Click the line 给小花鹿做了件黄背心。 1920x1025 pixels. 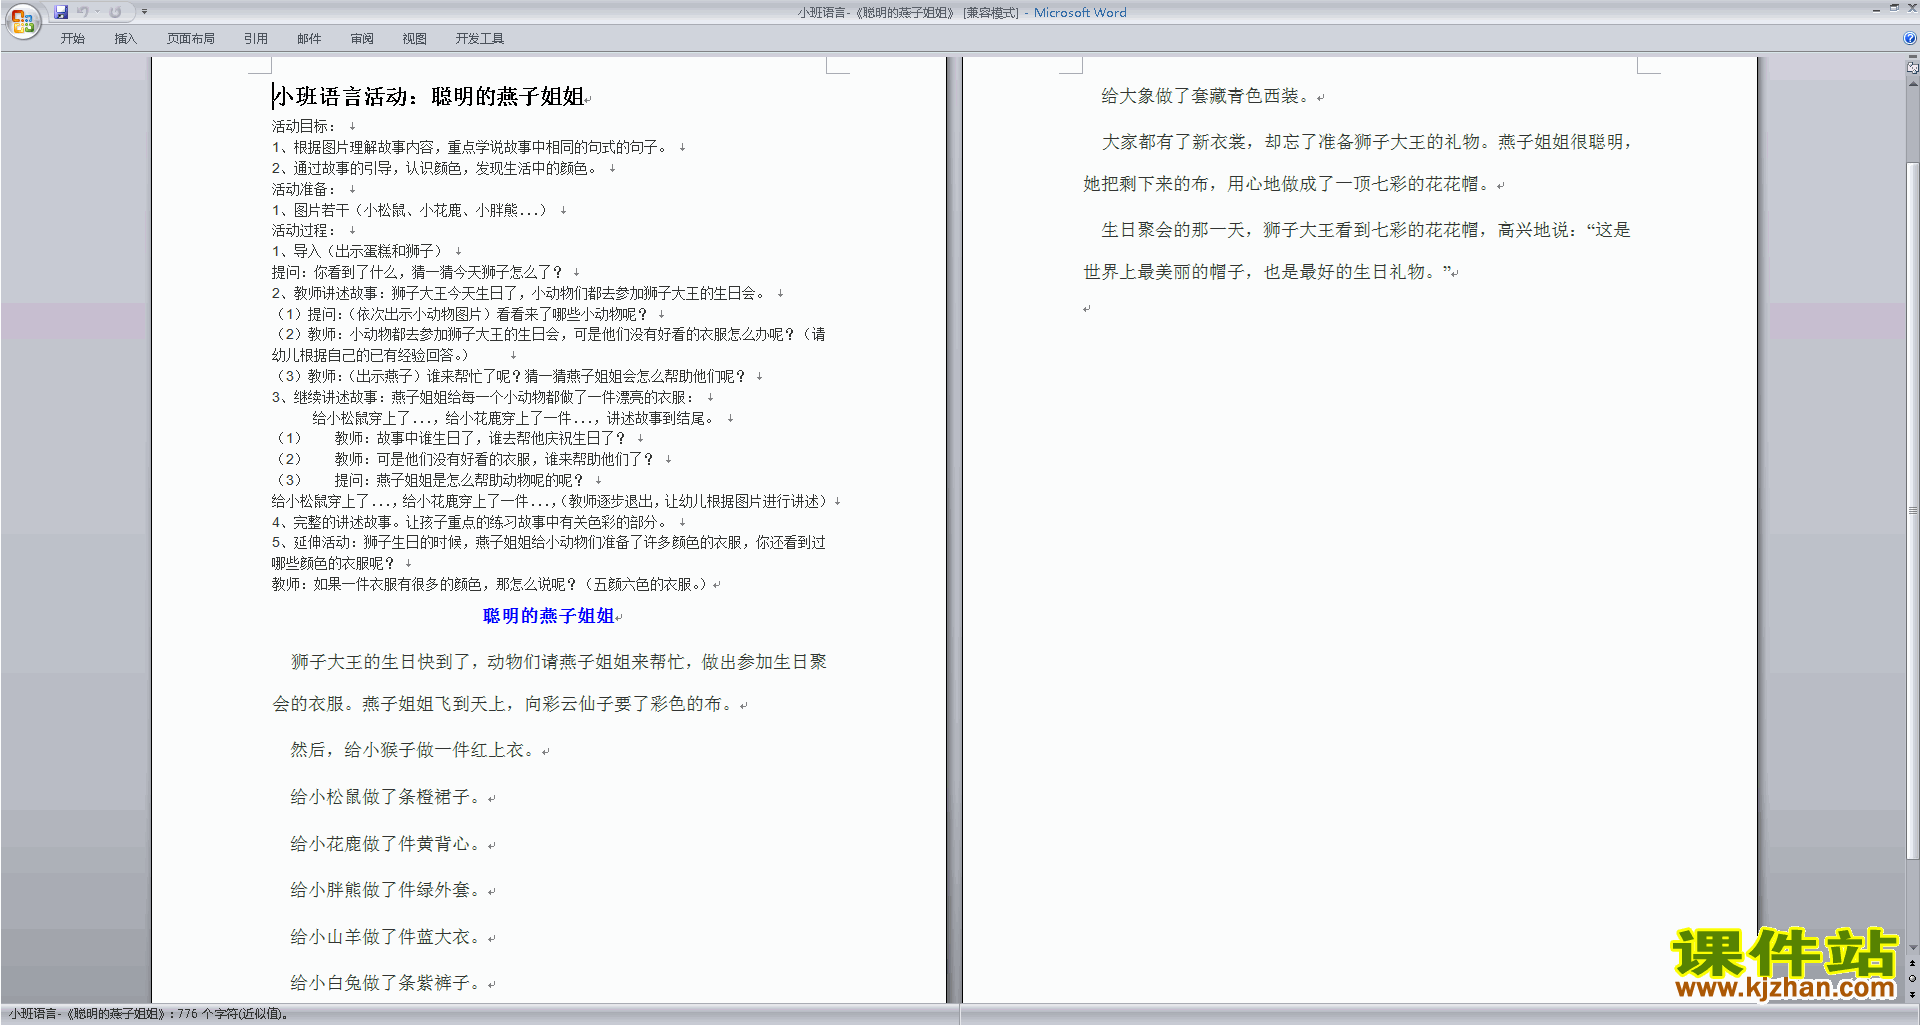pos(388,844)
